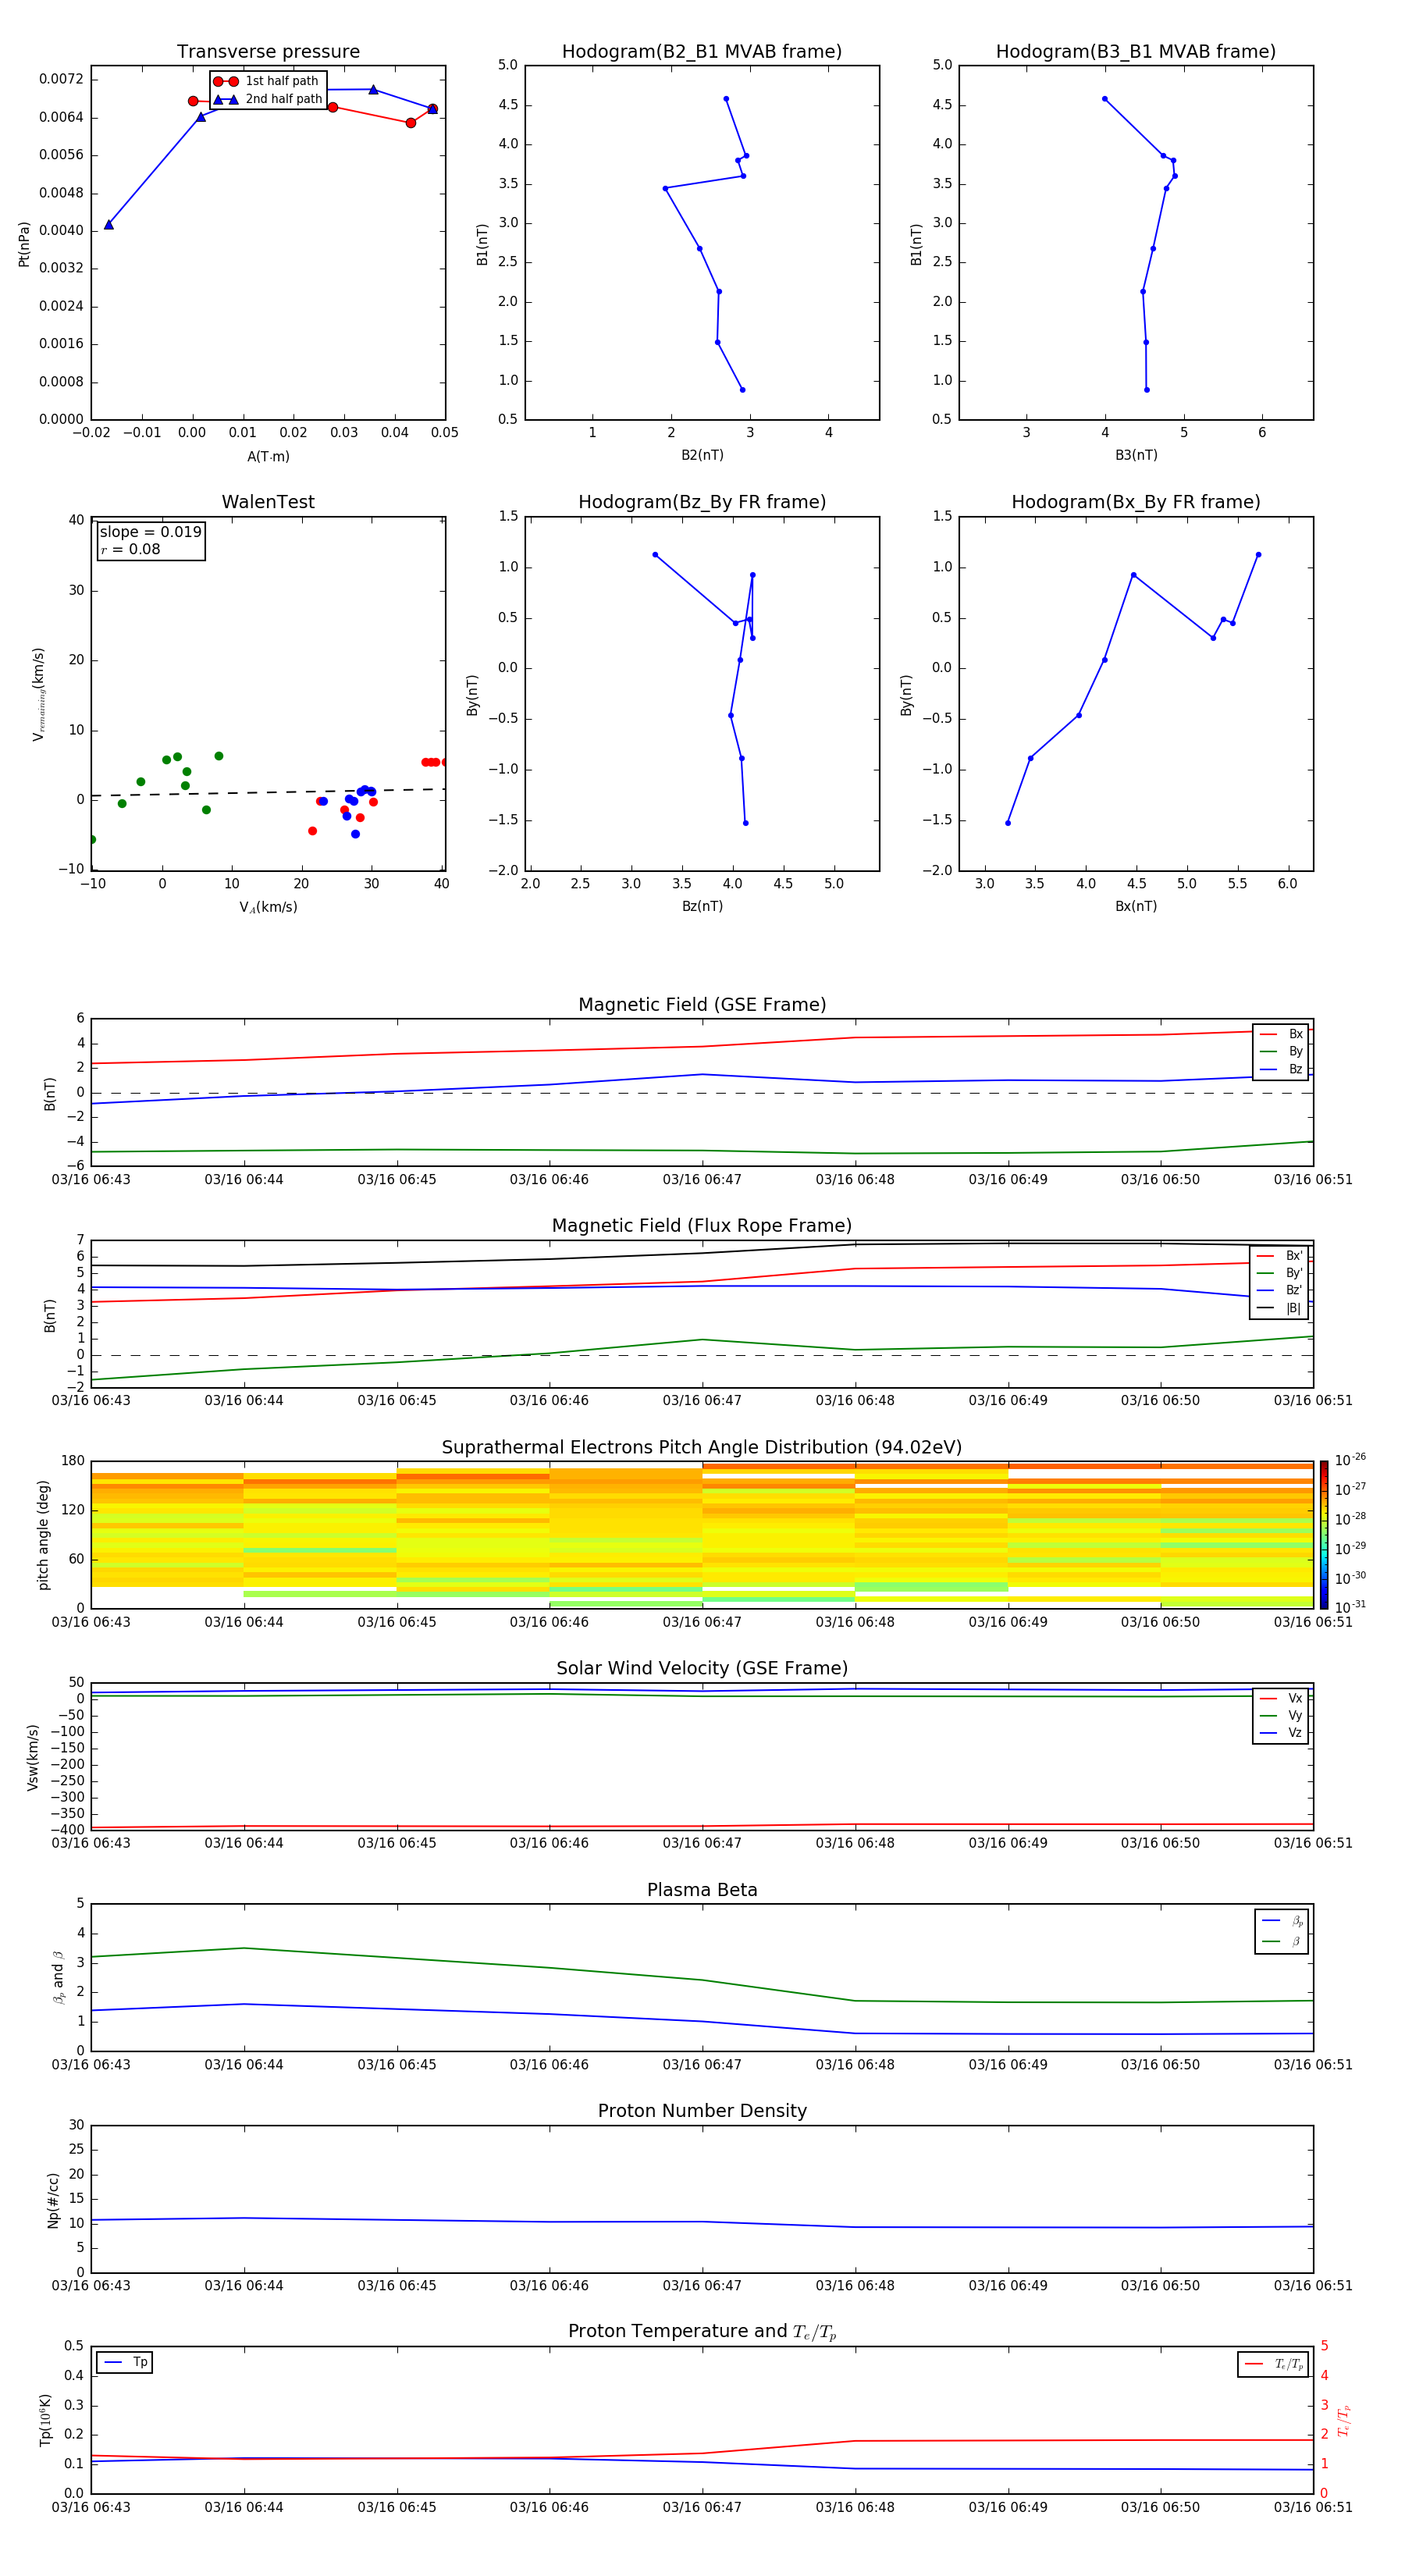The image size is (1405, 2576).
Task: Click the pitch angle color scale bar
Action: click(1324, 1535)
